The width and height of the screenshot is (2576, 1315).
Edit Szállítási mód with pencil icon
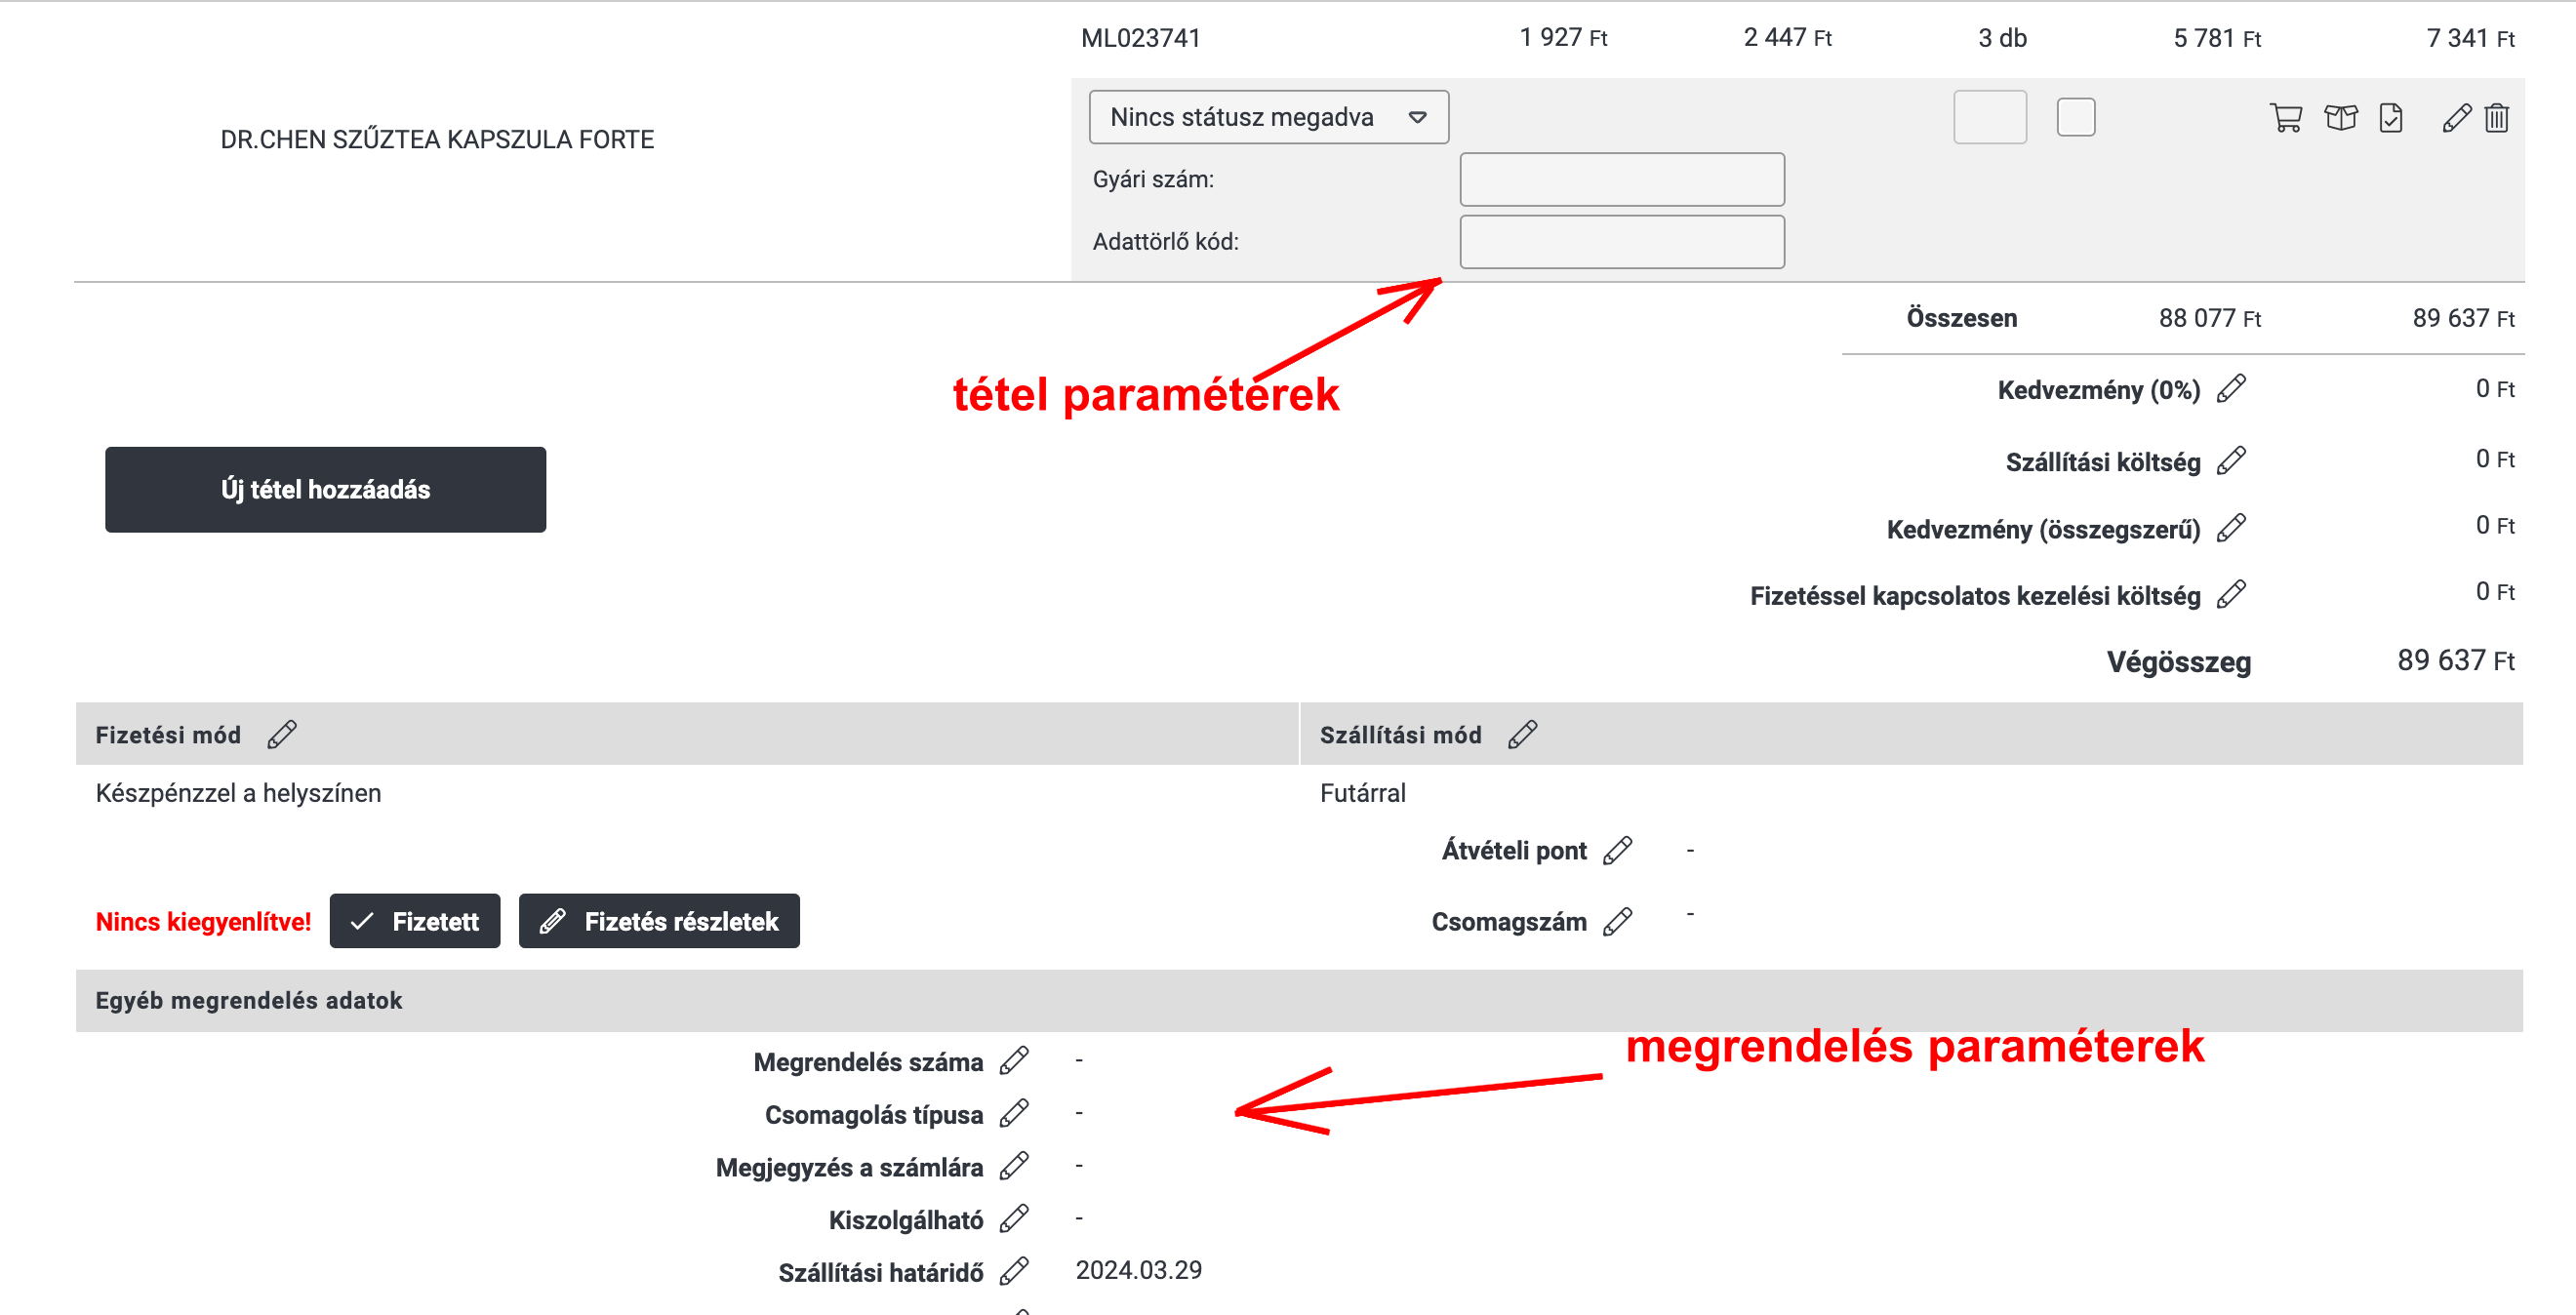(1523, 735)
